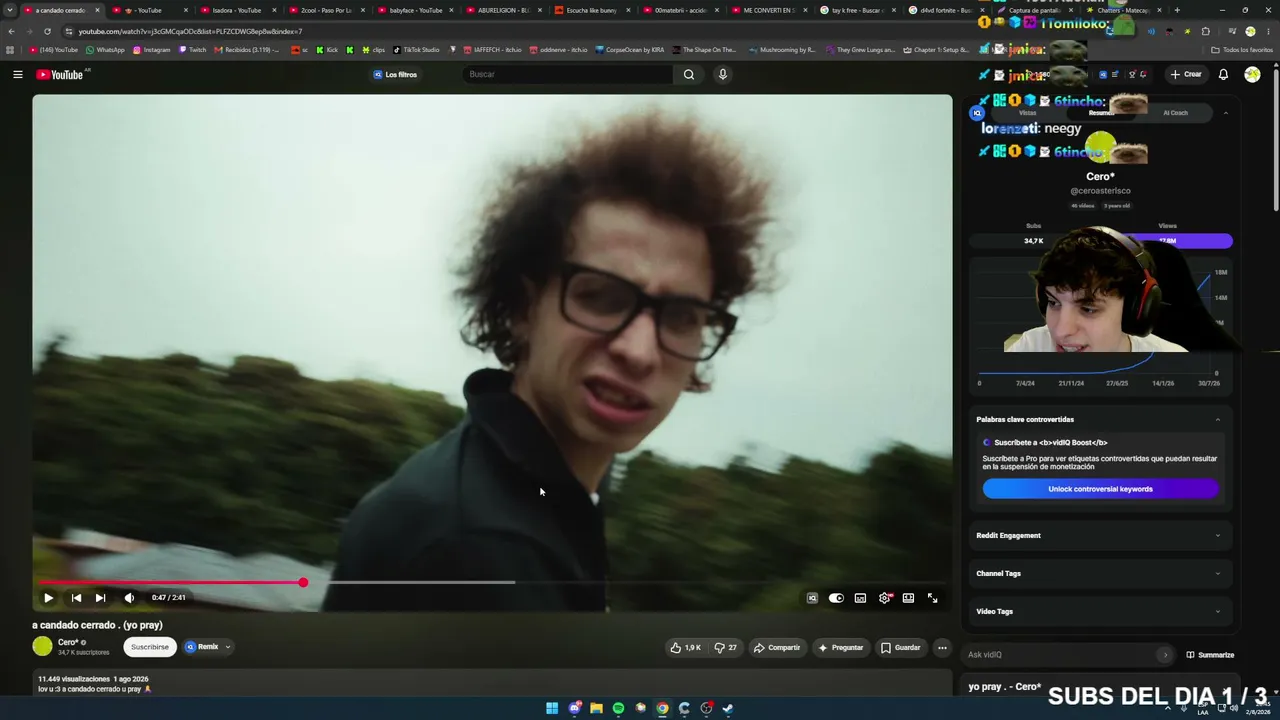Collapse the Palabras clave controvertidas section
The width and height of the screenshot is (1280, 720).
click(x=1217, y=419)
